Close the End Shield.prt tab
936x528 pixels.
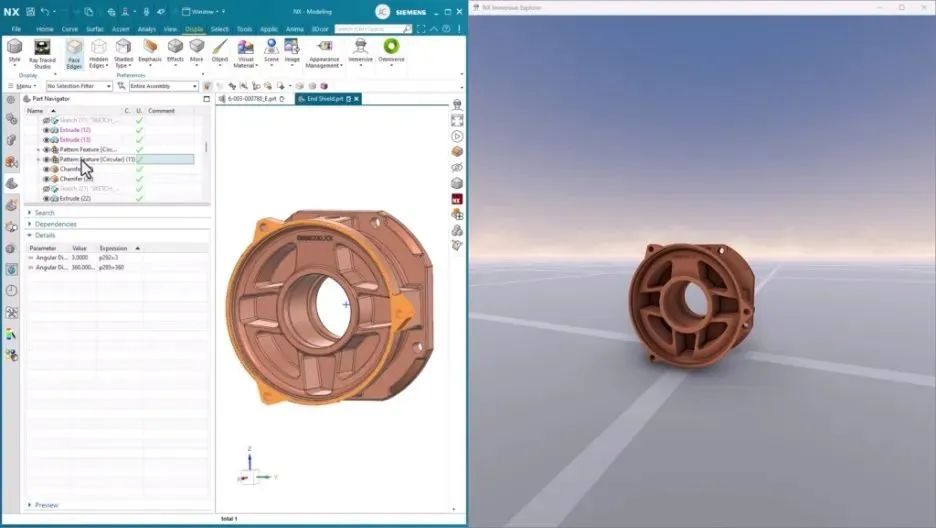click(x=356, y=99)
